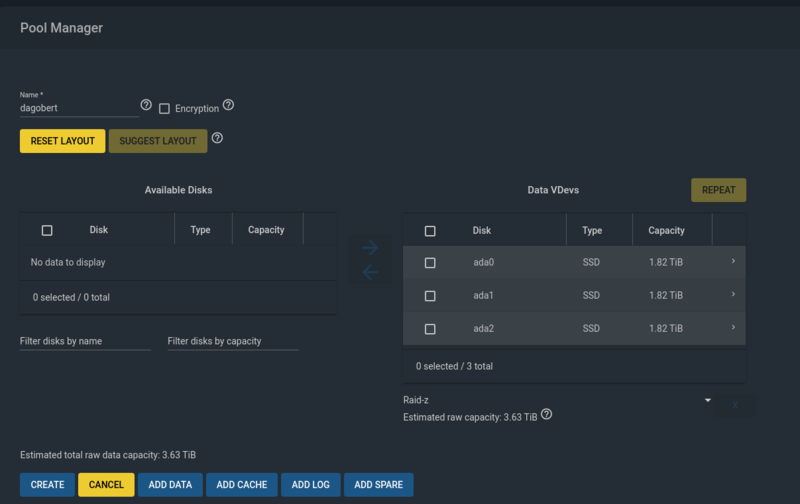
Task: Sort Data VDevs by Capacity column
Action: point(666,230)
